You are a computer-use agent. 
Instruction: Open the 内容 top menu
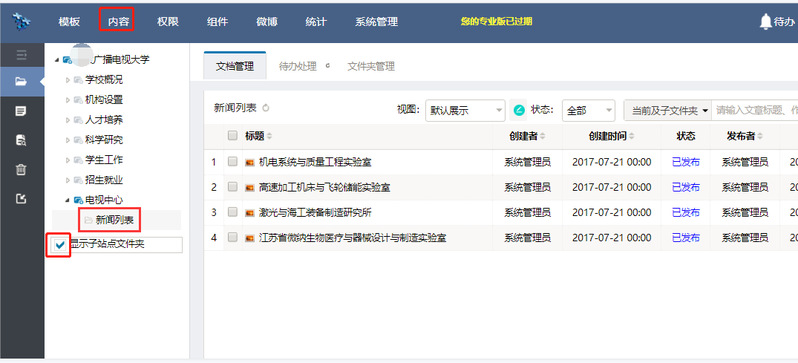[x=119, y=22]
